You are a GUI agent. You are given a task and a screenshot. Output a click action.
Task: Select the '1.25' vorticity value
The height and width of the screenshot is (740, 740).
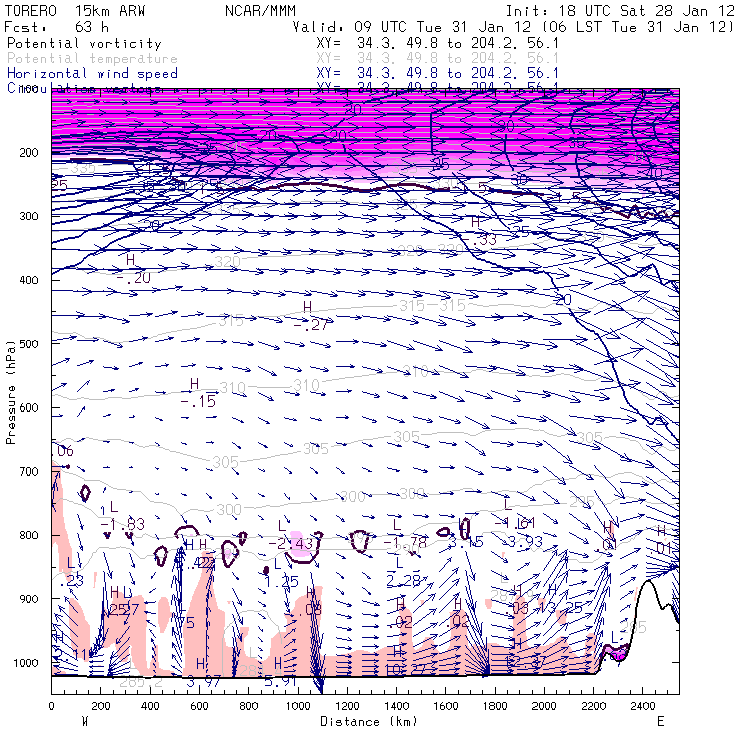coord(282,582)
